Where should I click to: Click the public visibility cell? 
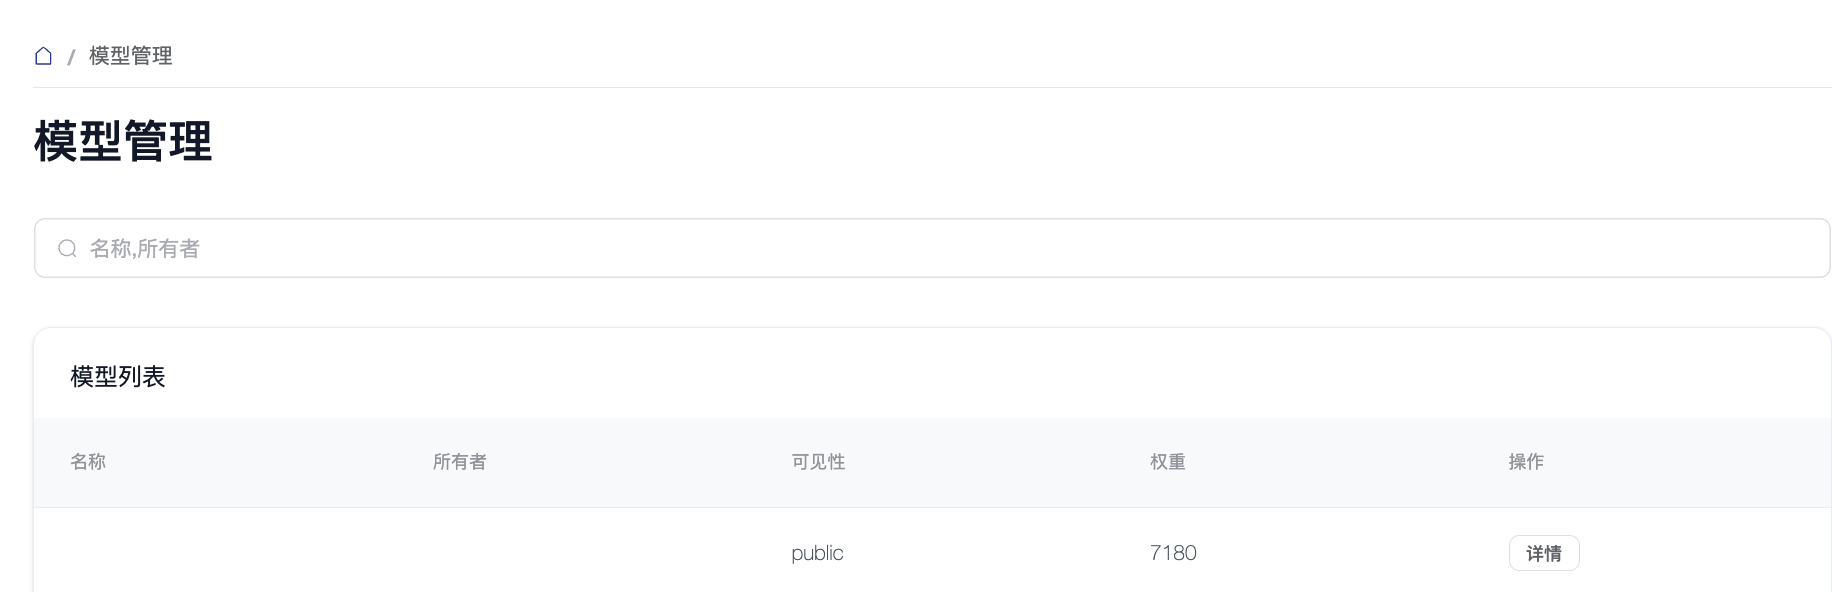point(817,553)
